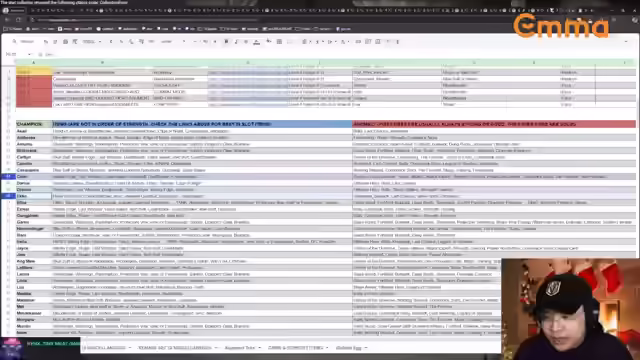Toggle strikethrough formatting
Screen dimensions: 640x360
[x=246, y=42]
